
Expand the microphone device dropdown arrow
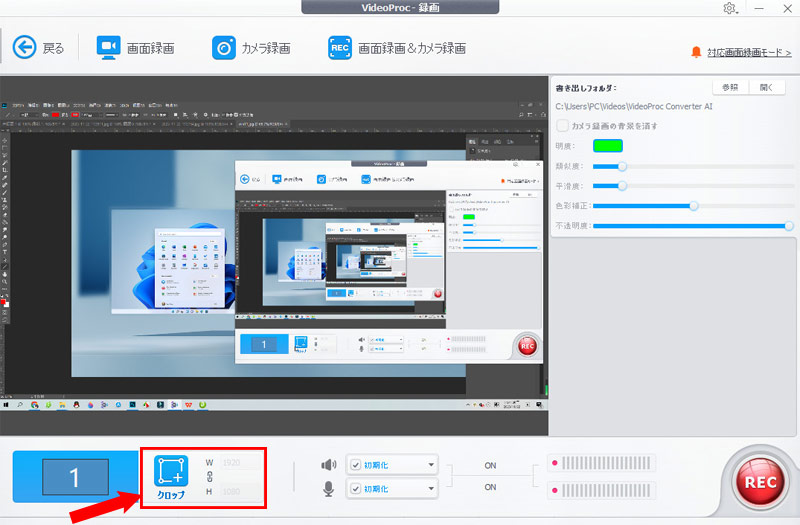click(431, 489)
